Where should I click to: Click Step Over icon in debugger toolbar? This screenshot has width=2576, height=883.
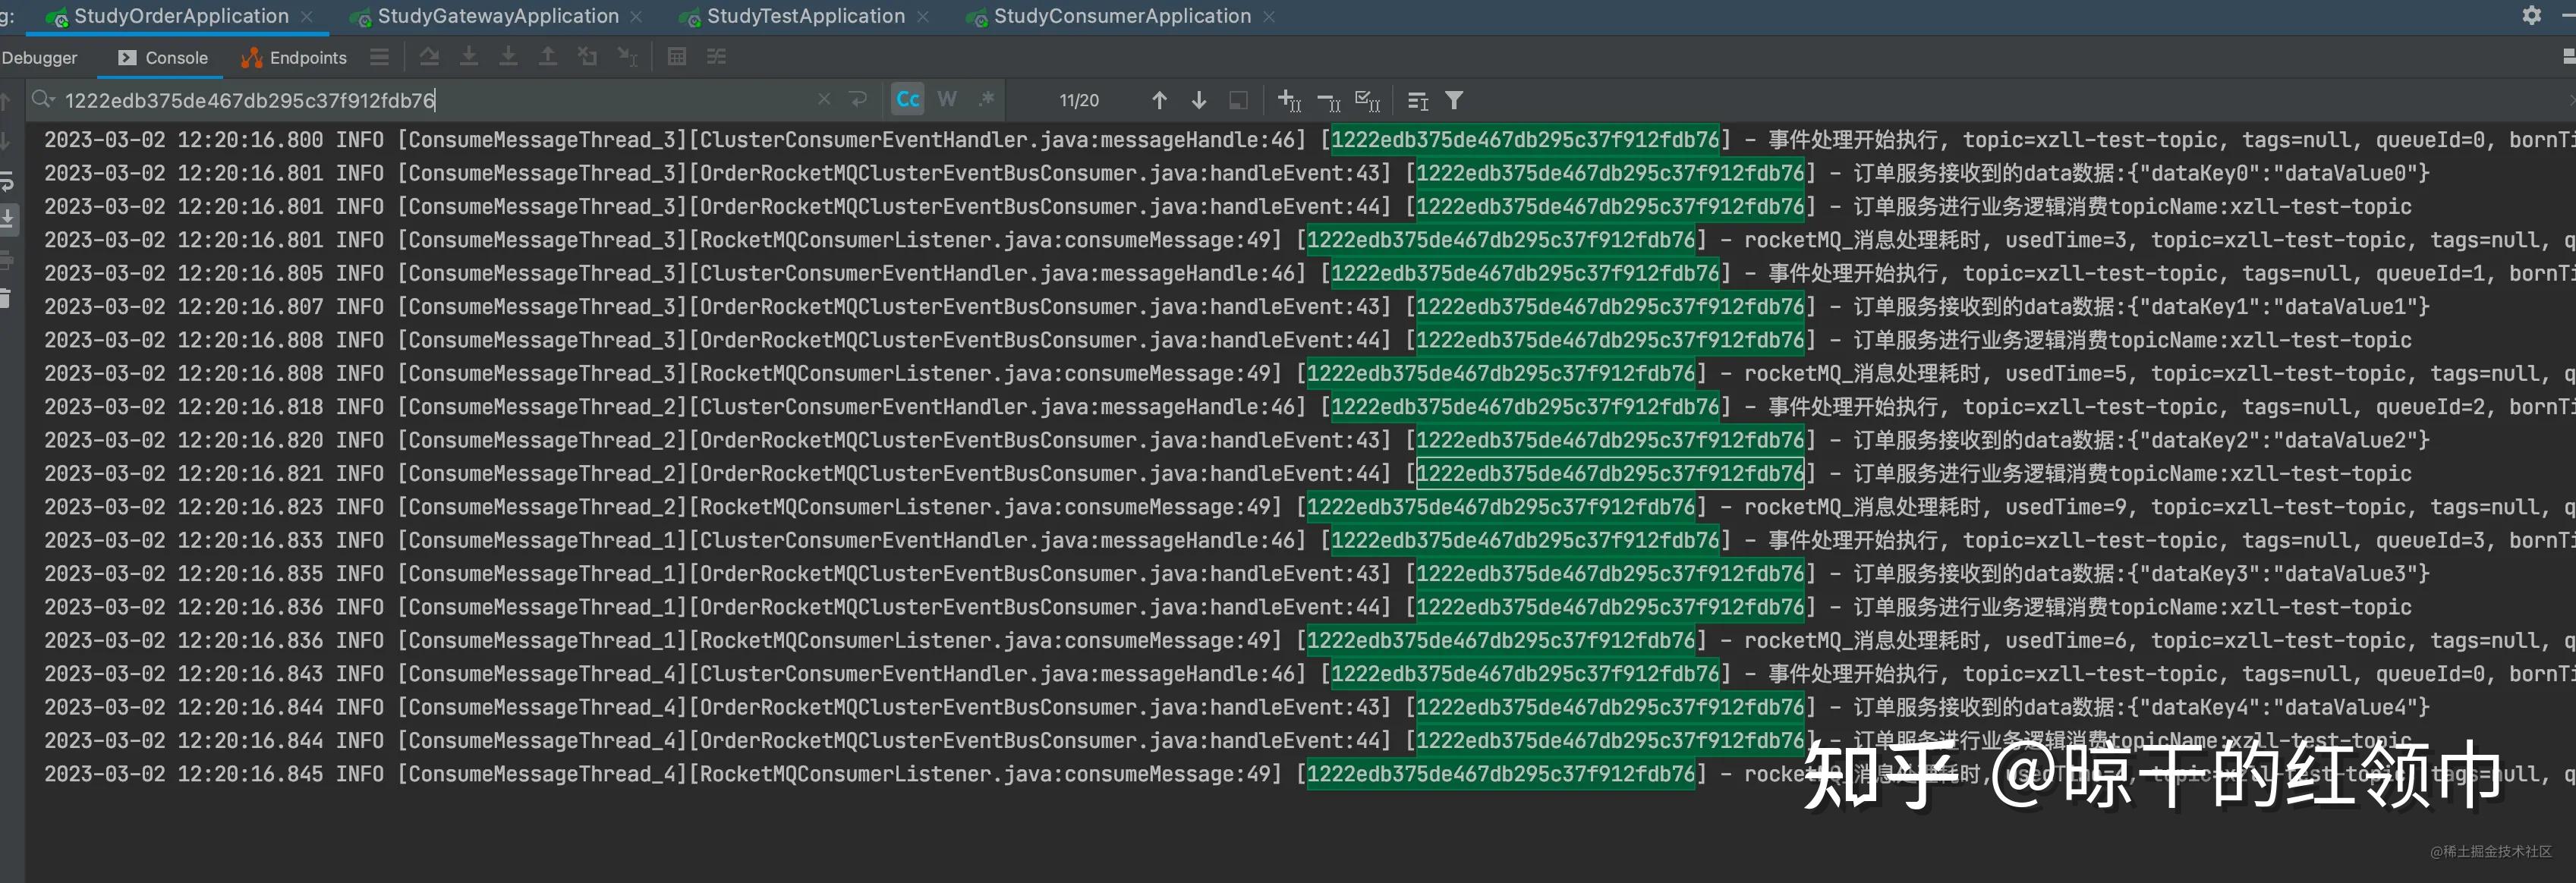(x=429, y=57)
